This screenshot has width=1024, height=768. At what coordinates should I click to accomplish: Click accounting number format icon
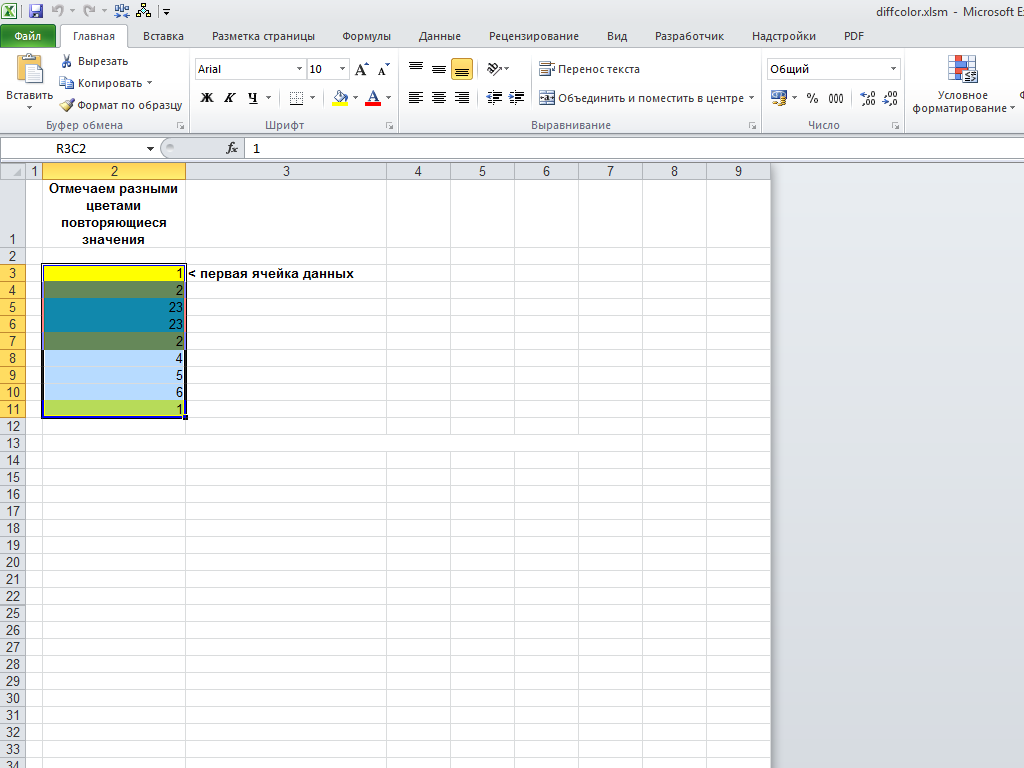(778, 98)
